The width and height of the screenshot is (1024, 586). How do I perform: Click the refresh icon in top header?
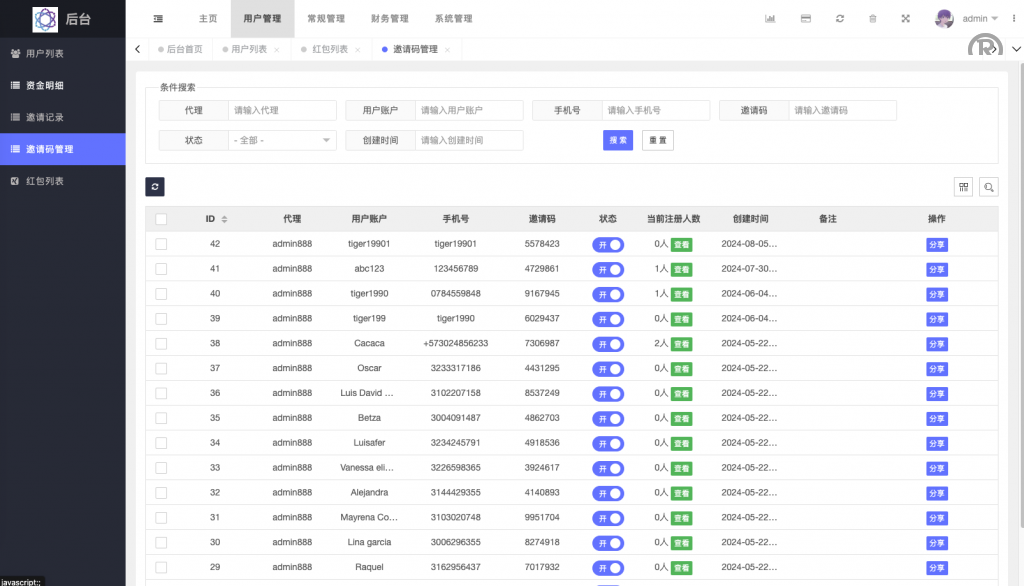pos(839,19)
